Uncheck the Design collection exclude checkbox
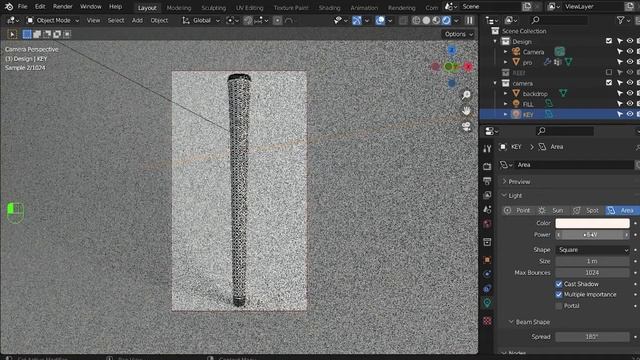This screenshot has width=640, height=360. (609, 41)
